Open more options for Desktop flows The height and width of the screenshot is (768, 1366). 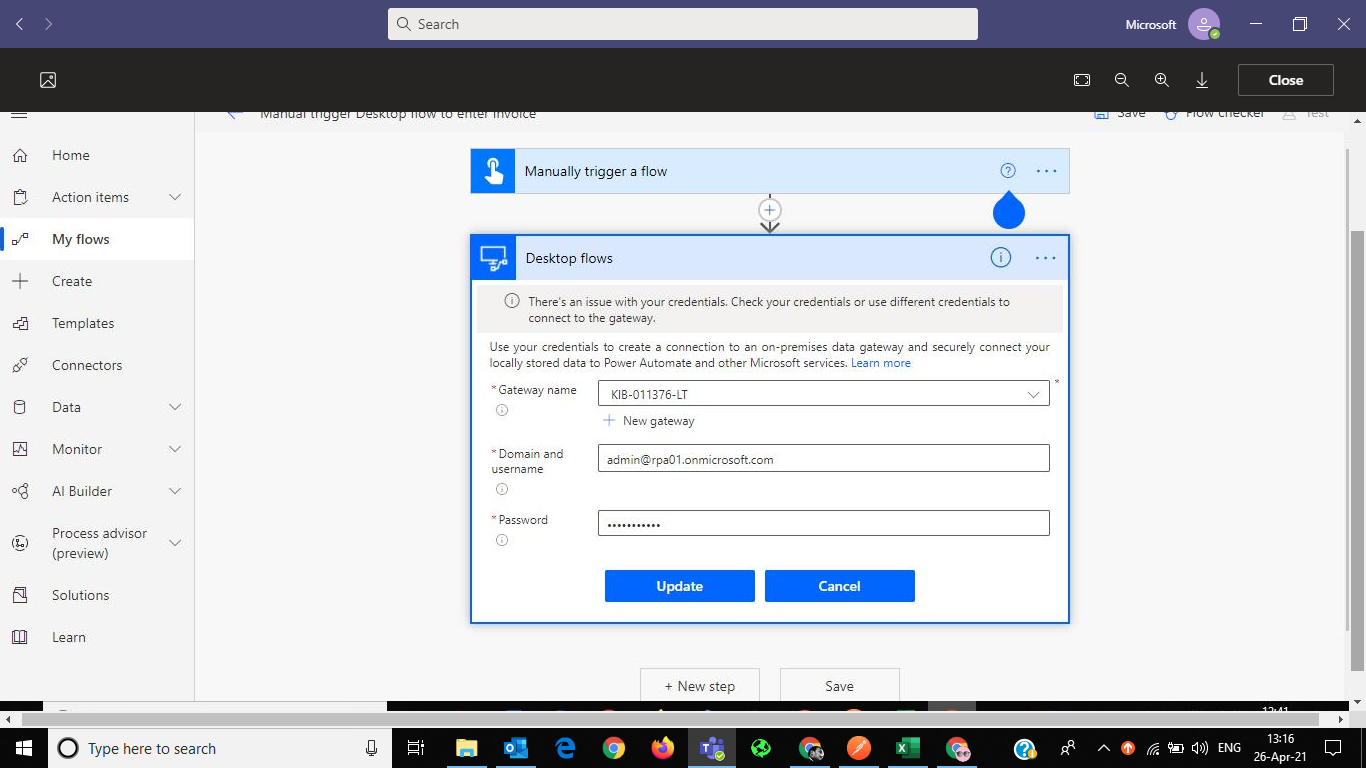1046,258
